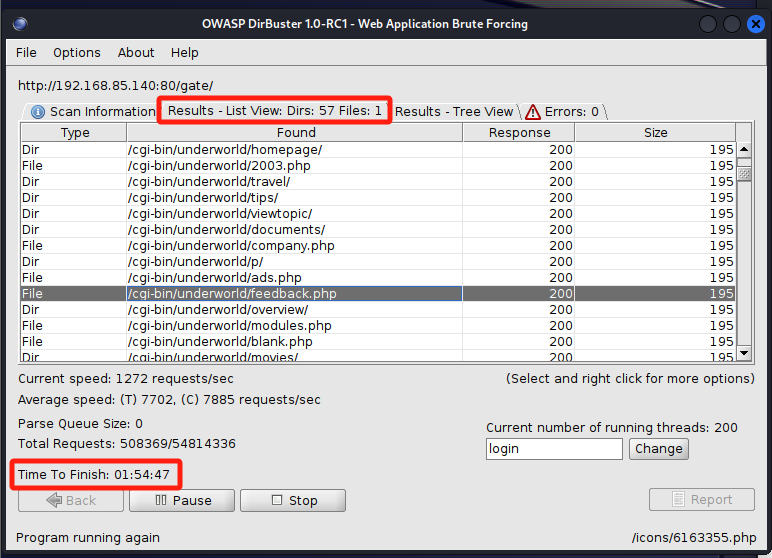This screenshot has height=558, width=772.
Task: Click the window menu icon in title bar
Action: (x=21, y=23)
